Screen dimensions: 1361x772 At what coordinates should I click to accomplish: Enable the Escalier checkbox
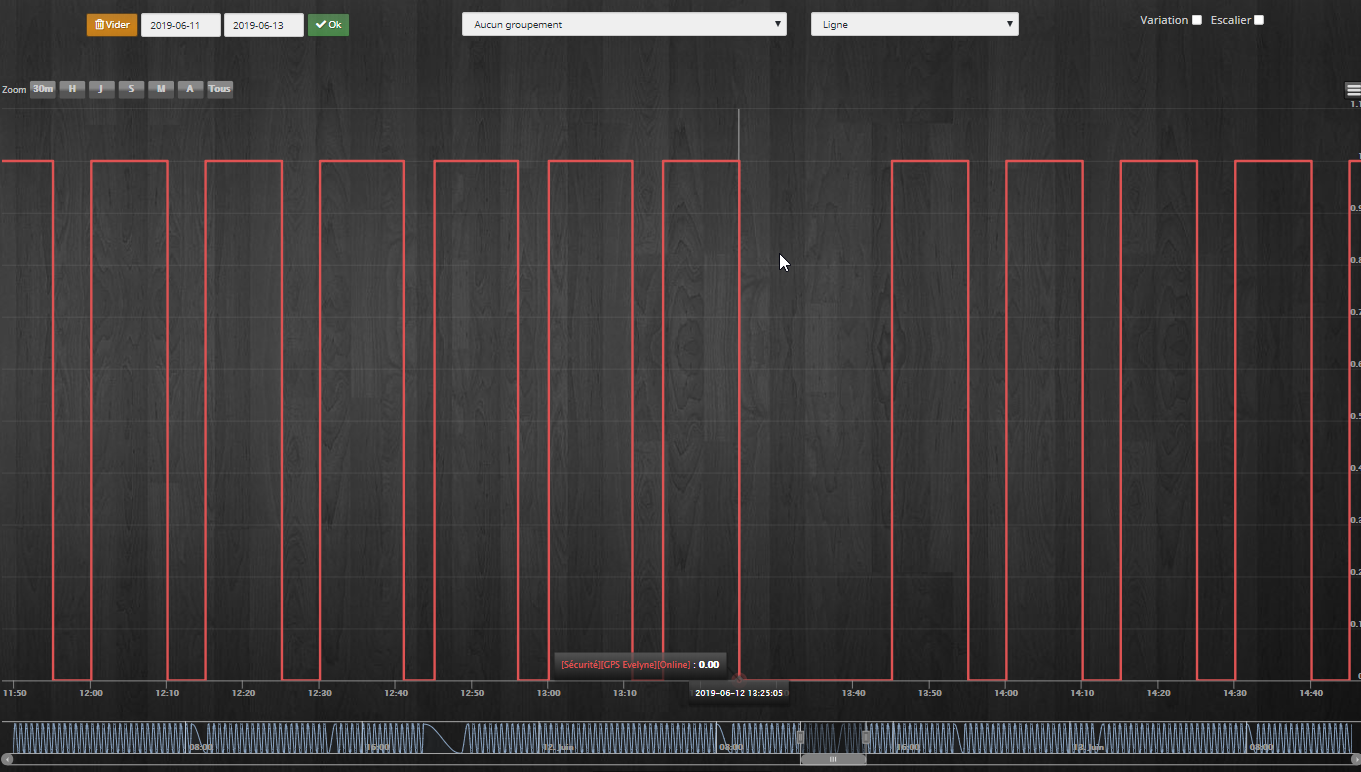1259,20
